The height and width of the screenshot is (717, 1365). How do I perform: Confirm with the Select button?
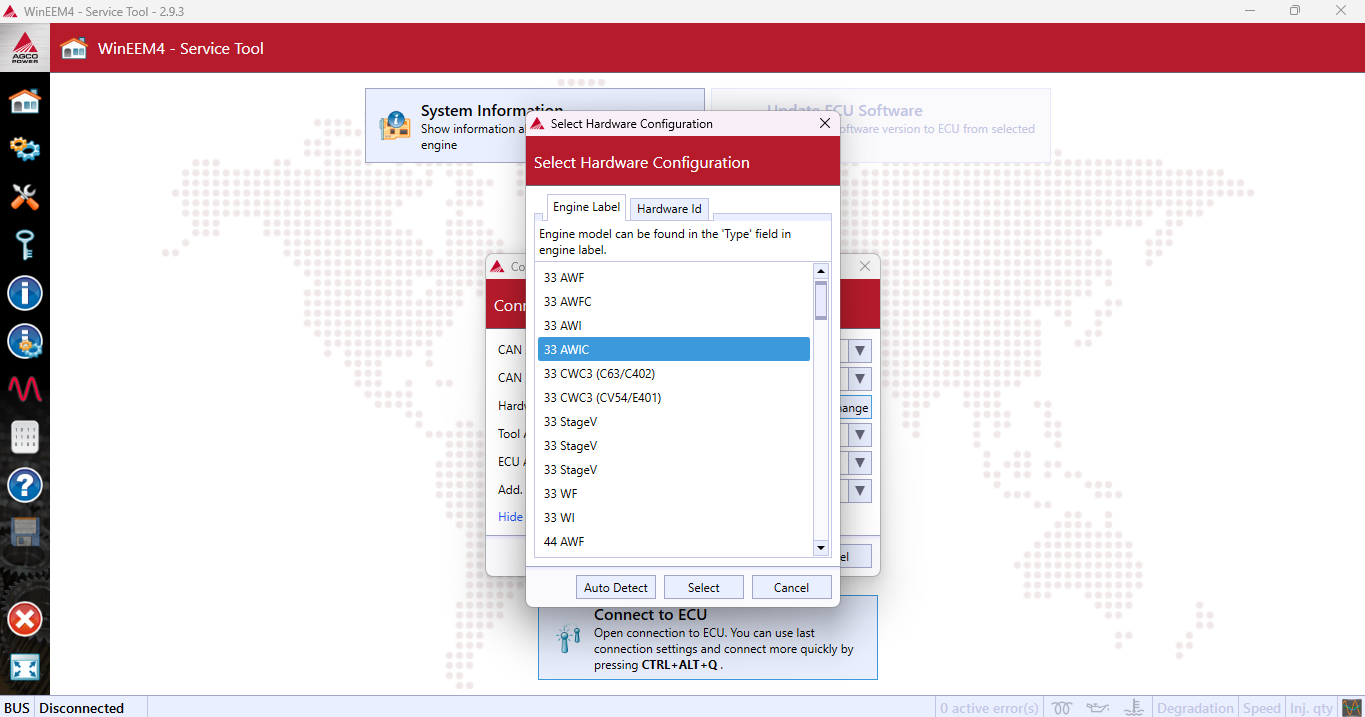pyautogui.click(x=704, y=588)
